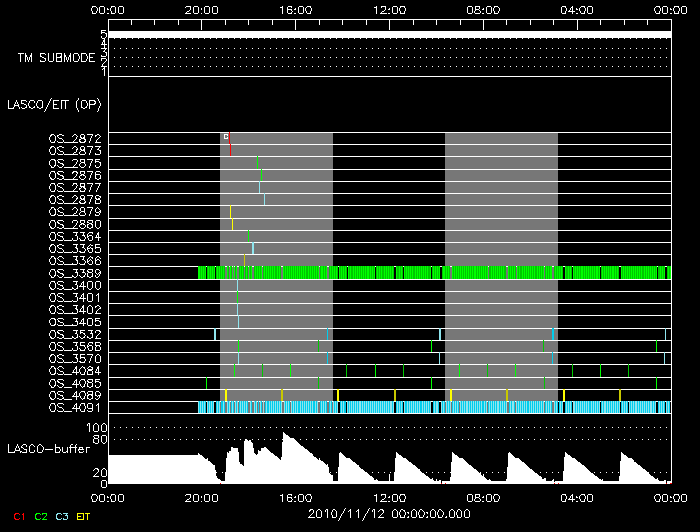Click the TM SUBMODE axis label

[x=57, y=58]
